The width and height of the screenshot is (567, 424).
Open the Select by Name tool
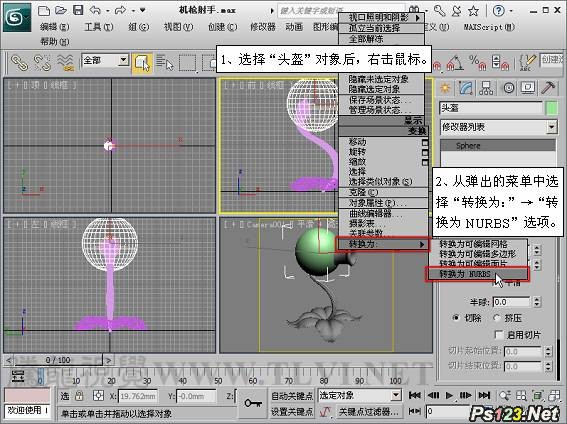tap(165, 62)
